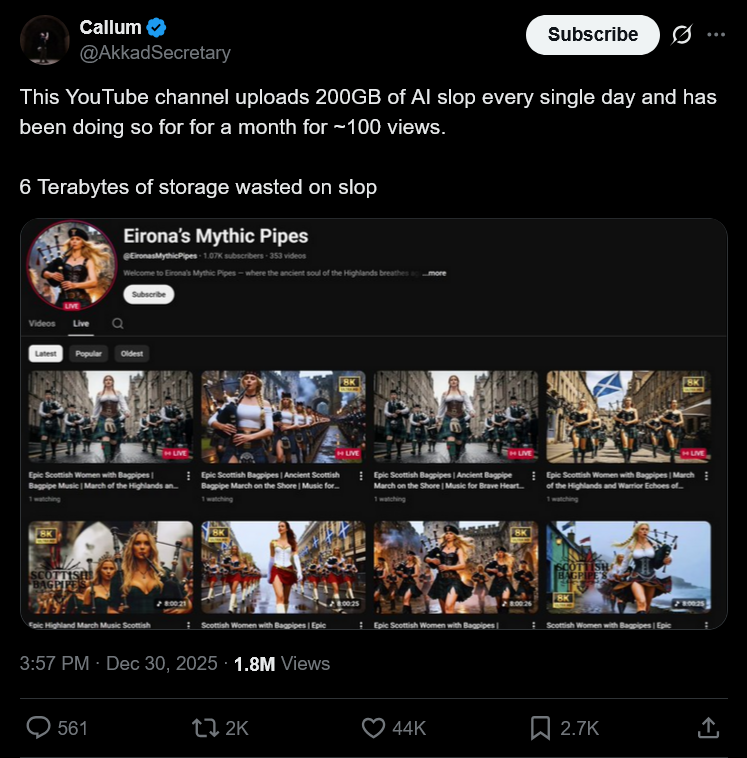
Task: Switch to the Videos tab
Action: (x=42, y=323)
